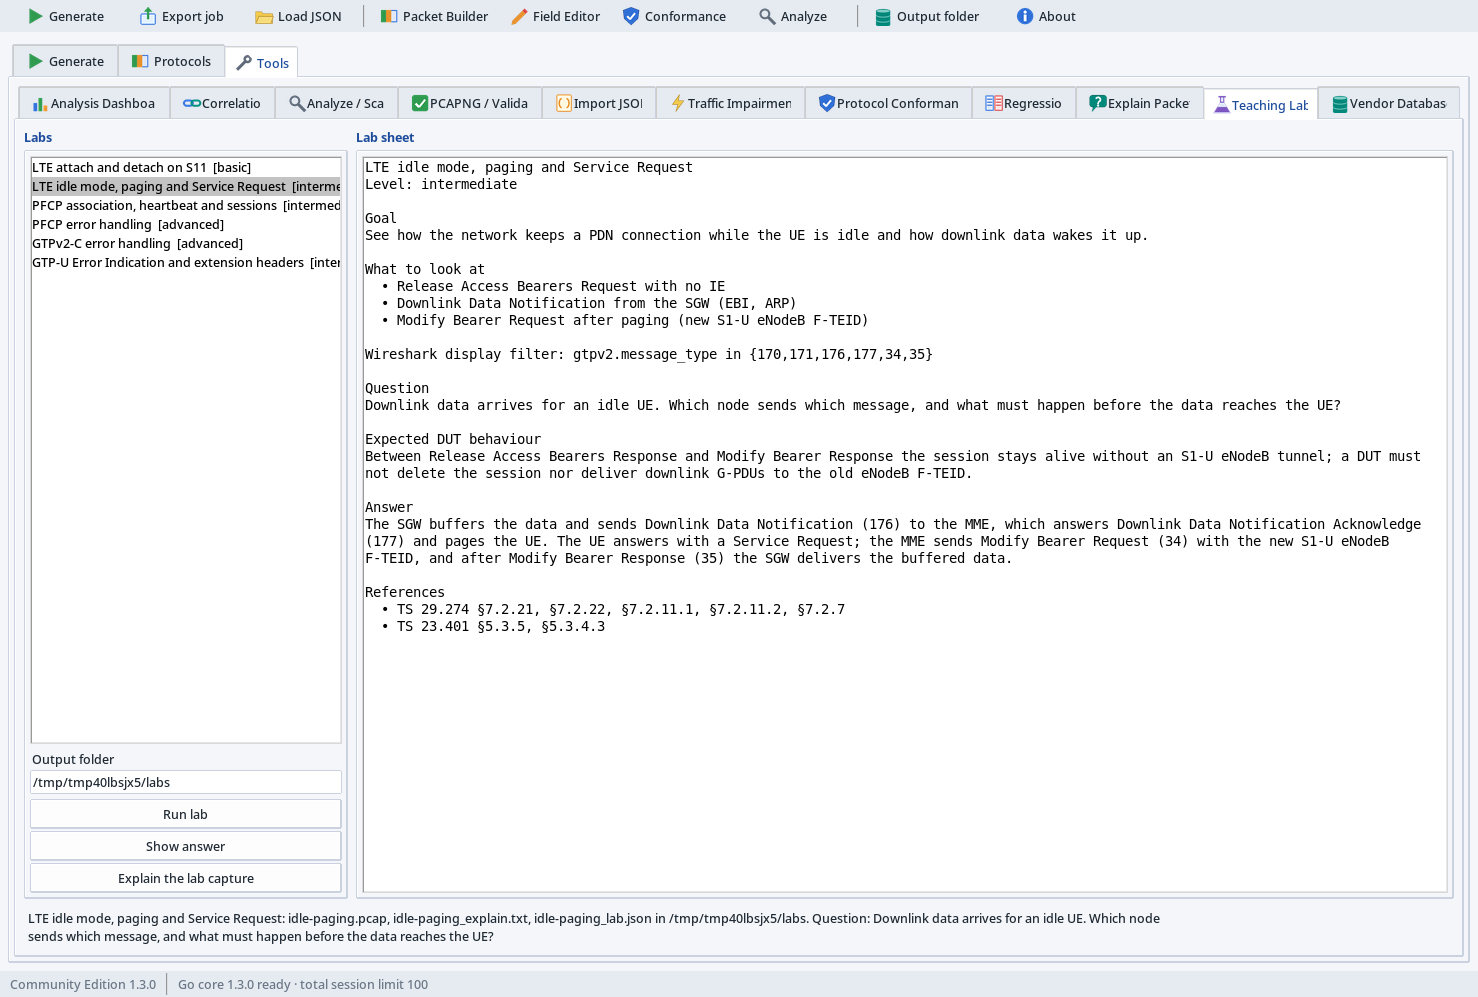
Task: Switch to the Generate tab below toolbar
Action: coord(66,61)
